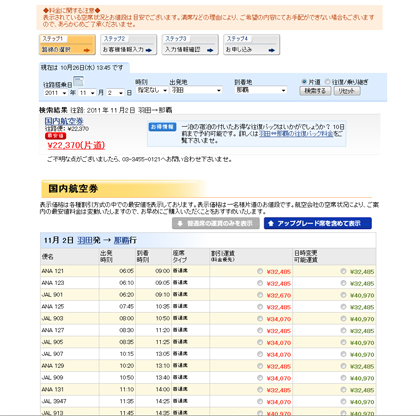The image size is (420, 416).
Task: Click the 現在は 10月26日(水) 13:45 timestamp text
Action: (82, 68)
